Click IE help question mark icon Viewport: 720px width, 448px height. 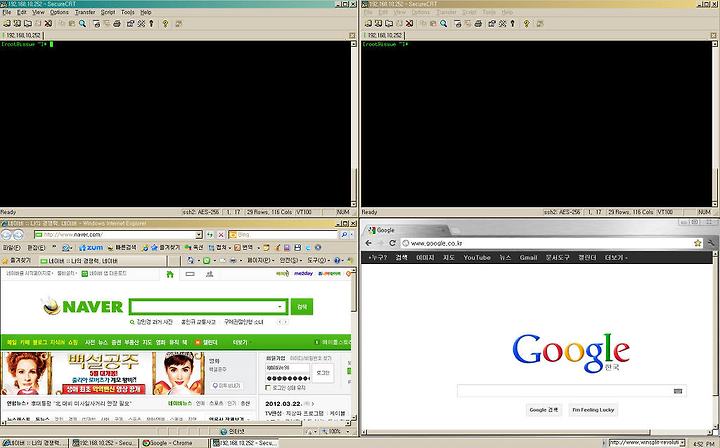[x=337, y=260]
